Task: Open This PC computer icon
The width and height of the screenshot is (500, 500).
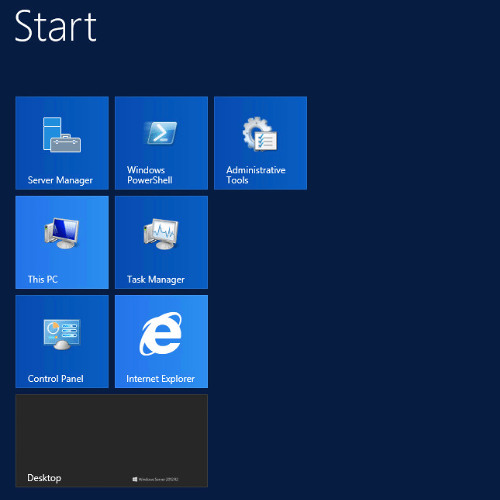Action: point(62,233)
